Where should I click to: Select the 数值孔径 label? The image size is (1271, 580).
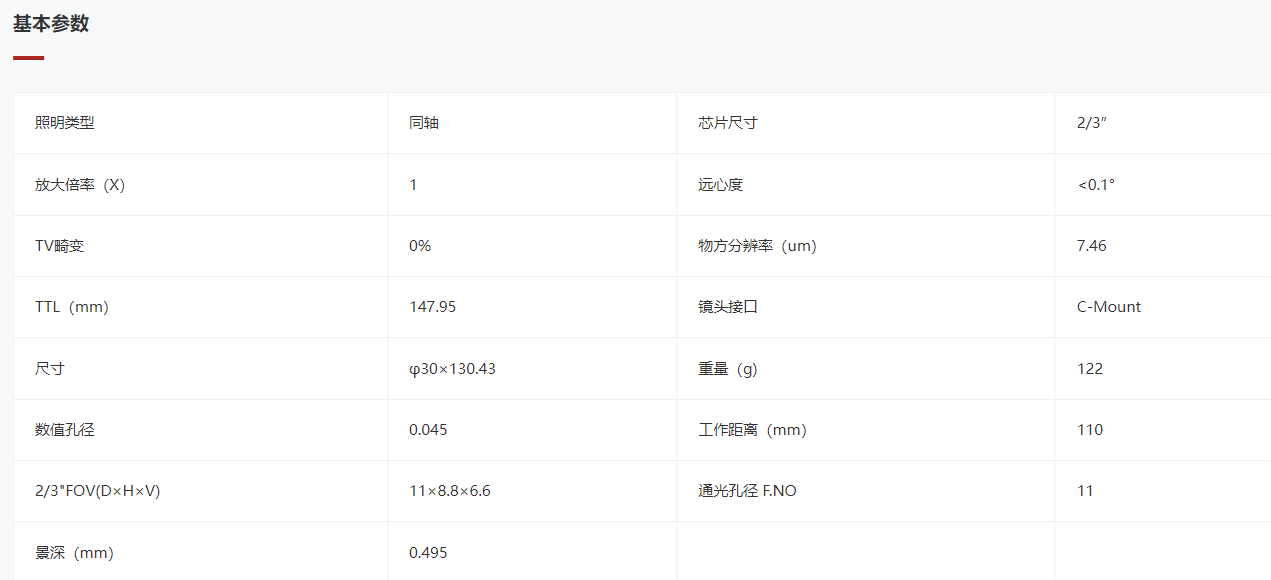tap(65, 430)
